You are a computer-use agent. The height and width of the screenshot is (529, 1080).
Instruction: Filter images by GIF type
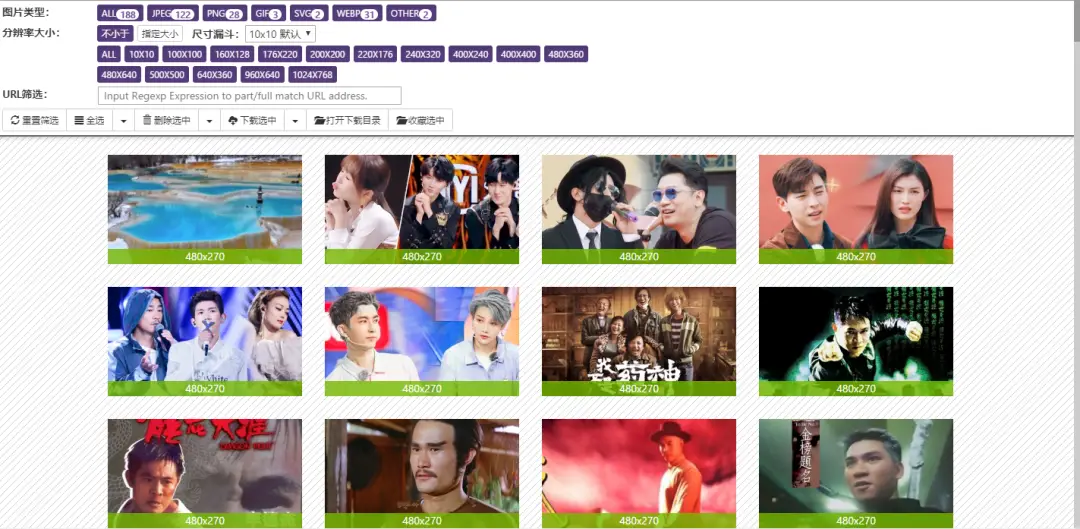[x=268, y=13]
